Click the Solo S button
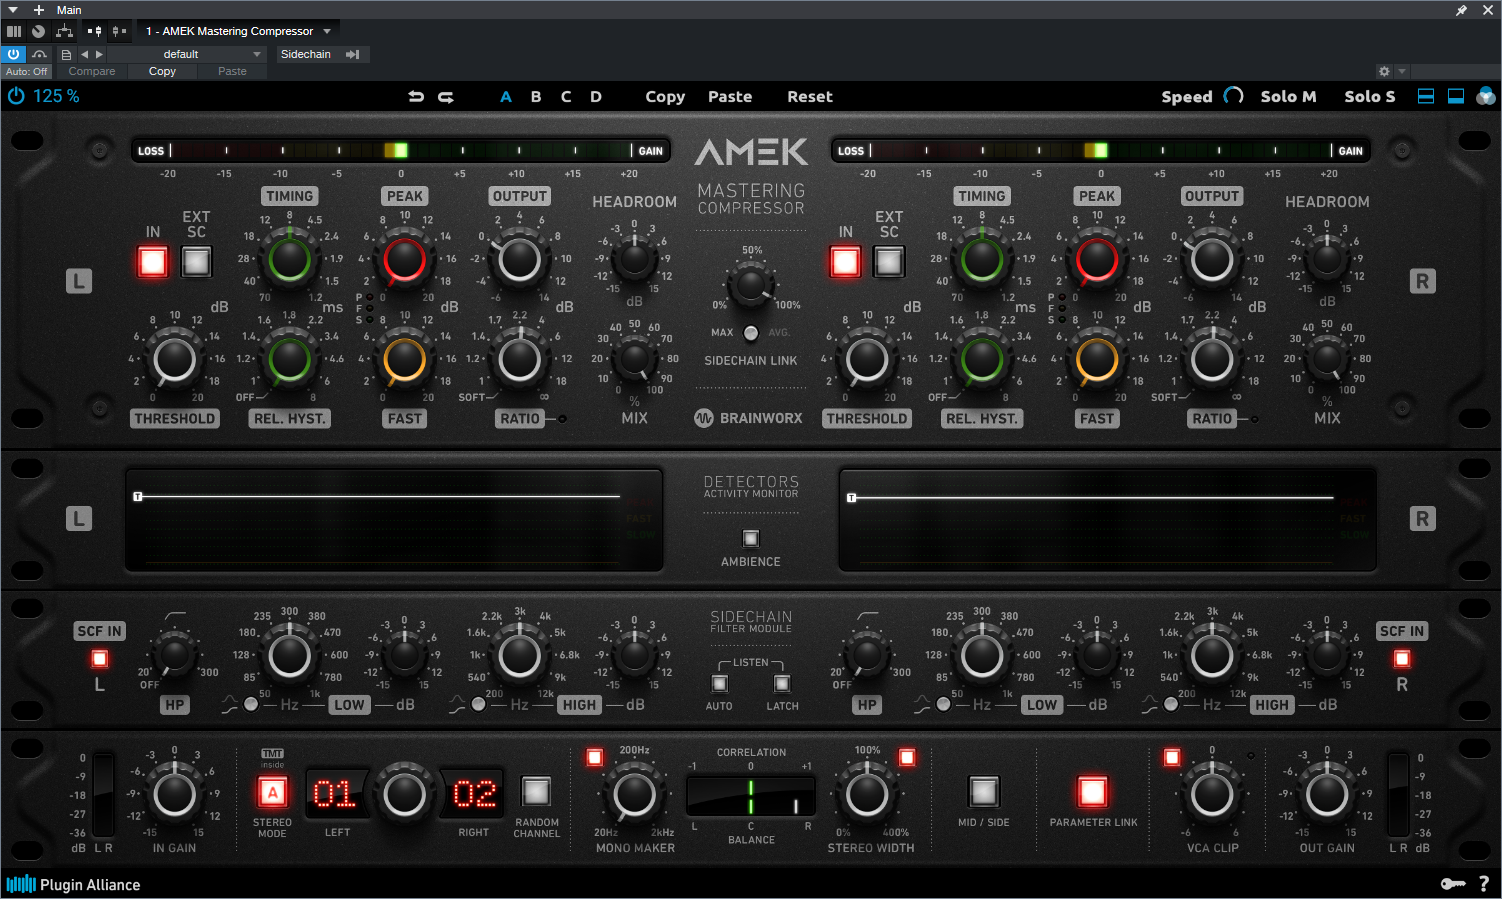 (x=1369, y=97)
